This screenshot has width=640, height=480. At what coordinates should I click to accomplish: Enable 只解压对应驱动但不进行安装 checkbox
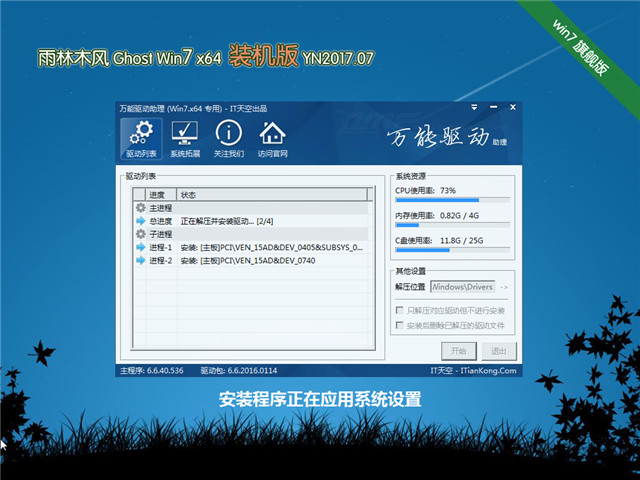[400, 310]
